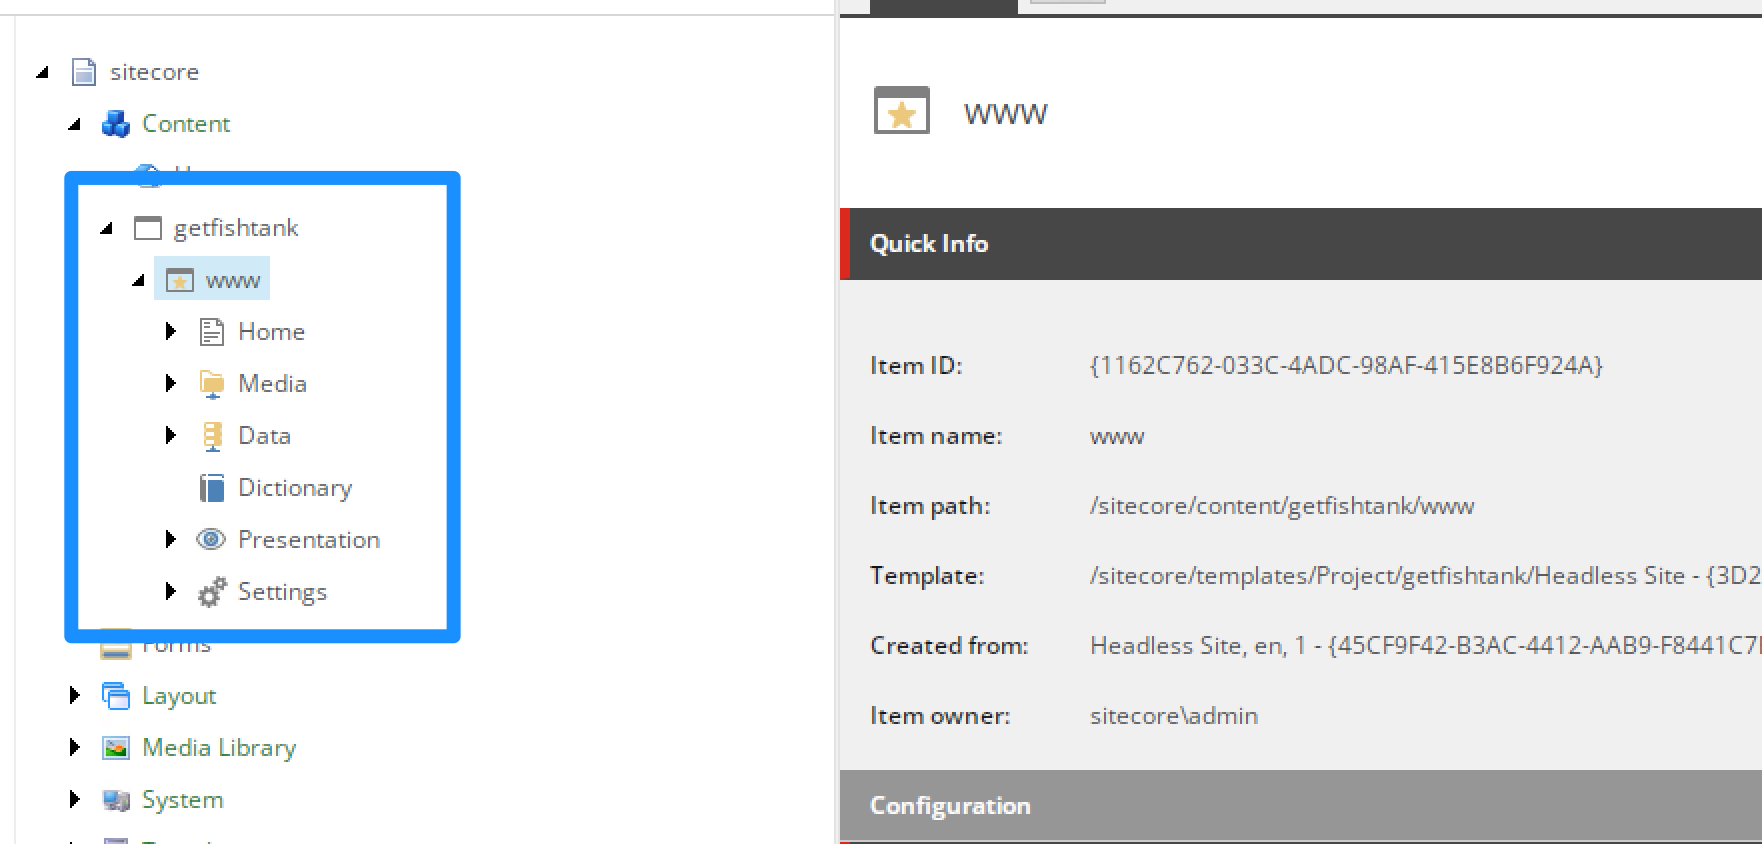Click the Media folder icon
Viewport: 1762px width, 844px height.
click(x=212, y=383)
